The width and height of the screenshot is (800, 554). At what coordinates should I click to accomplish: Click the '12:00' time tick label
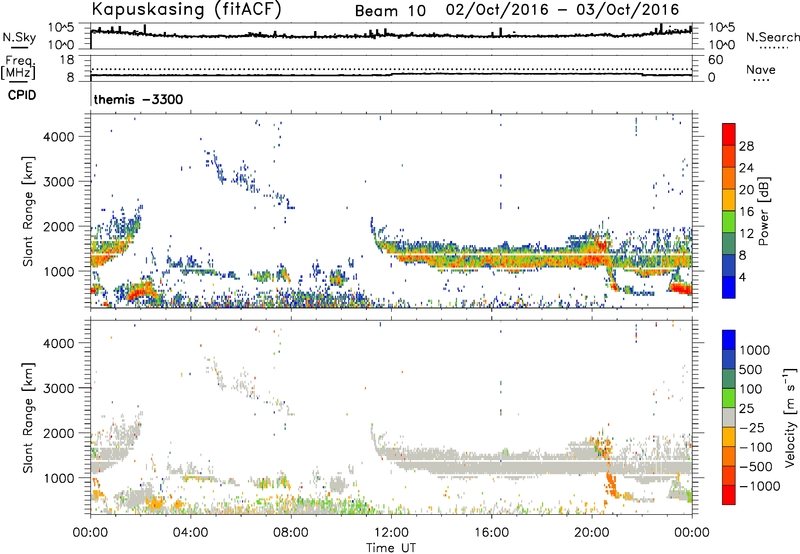(391, 533)
